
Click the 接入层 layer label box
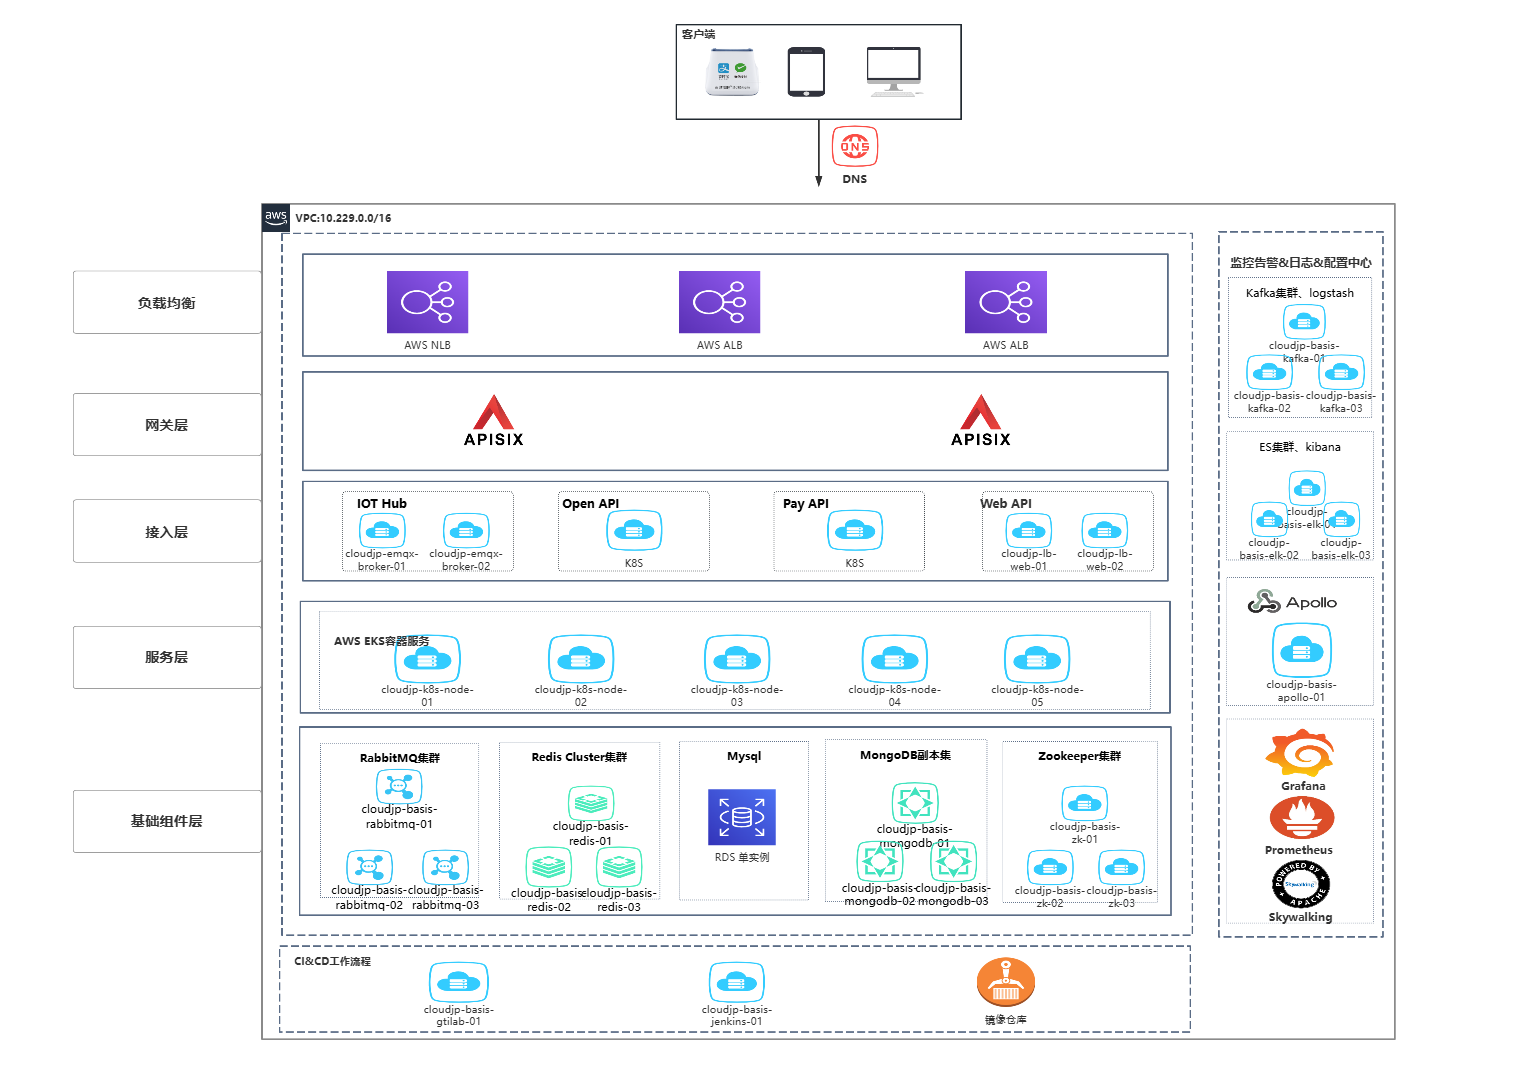tap(167, 531)
